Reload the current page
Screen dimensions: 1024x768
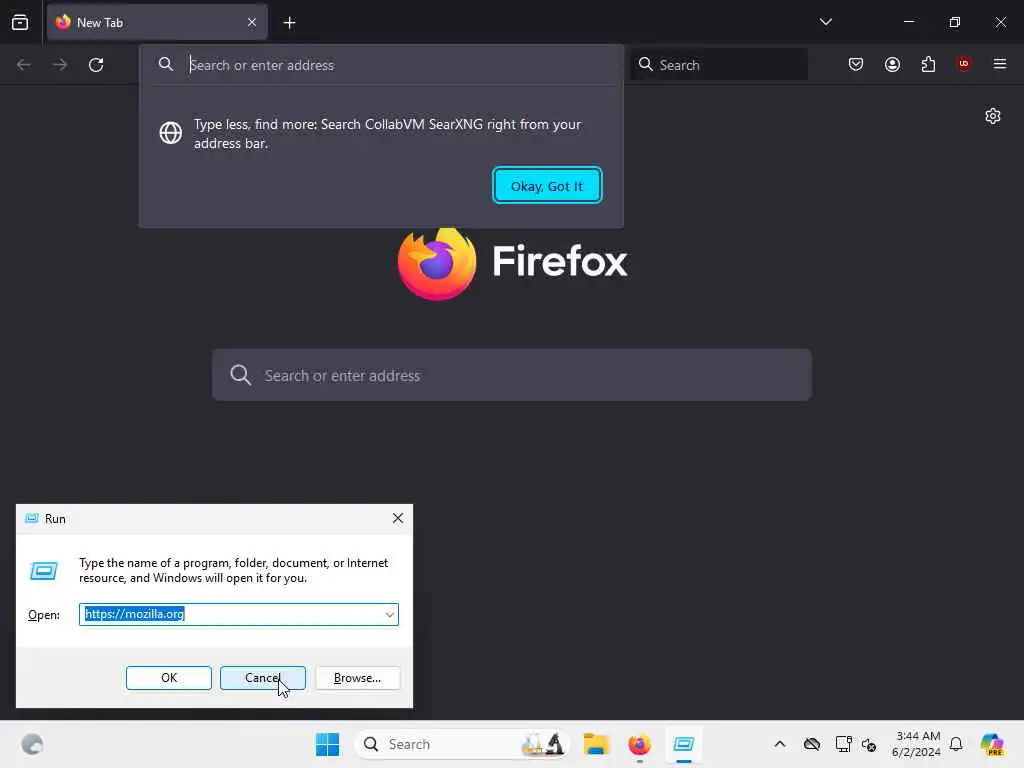point(96,65)
